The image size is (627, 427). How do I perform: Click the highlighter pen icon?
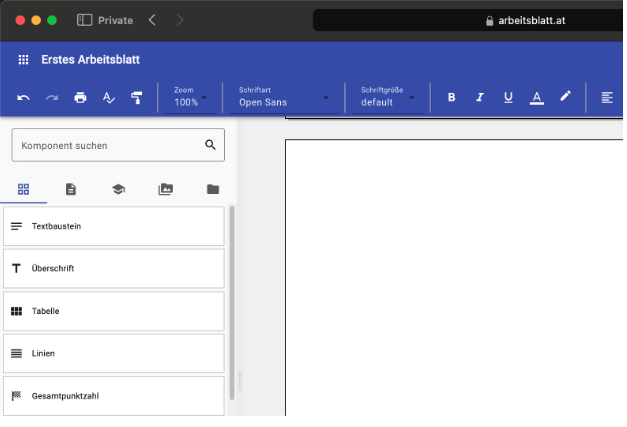click(x=565, y=97)
